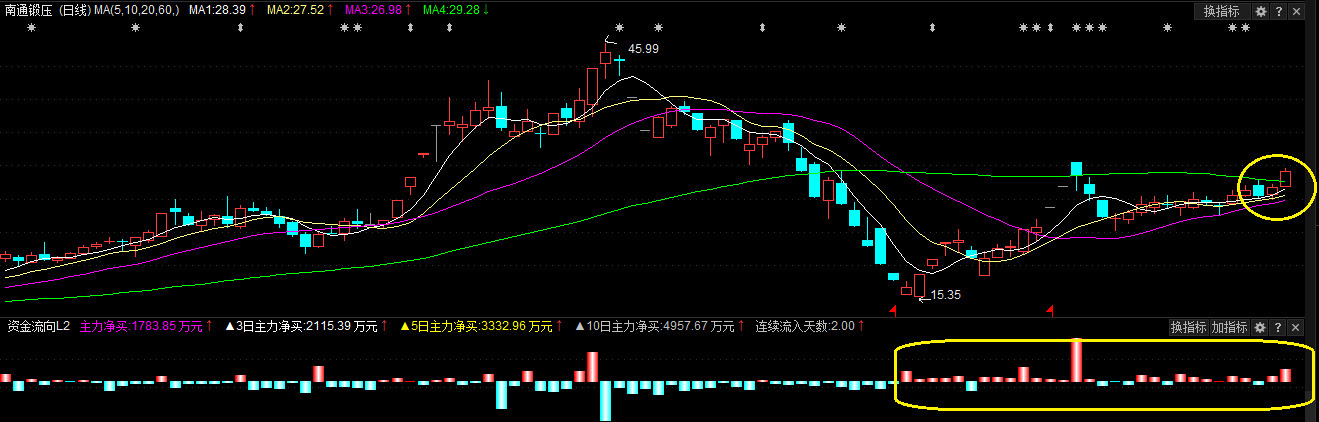Open help icon of the K-line chart panel

coord(1278,11)
